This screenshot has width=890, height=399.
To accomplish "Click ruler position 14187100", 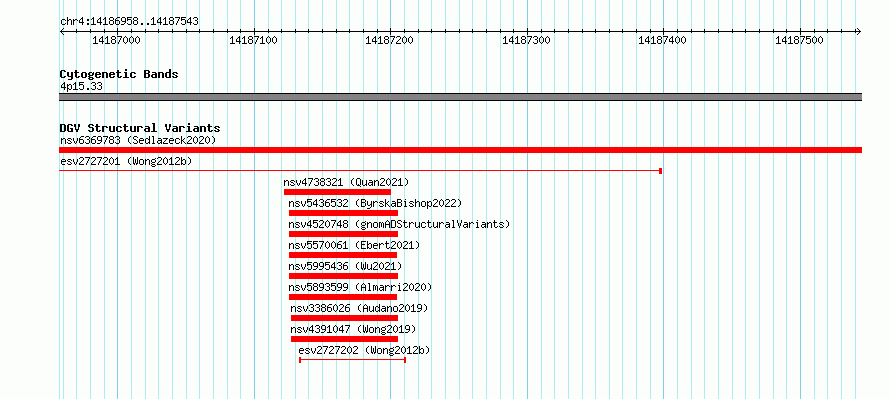I will click(253, 40).
